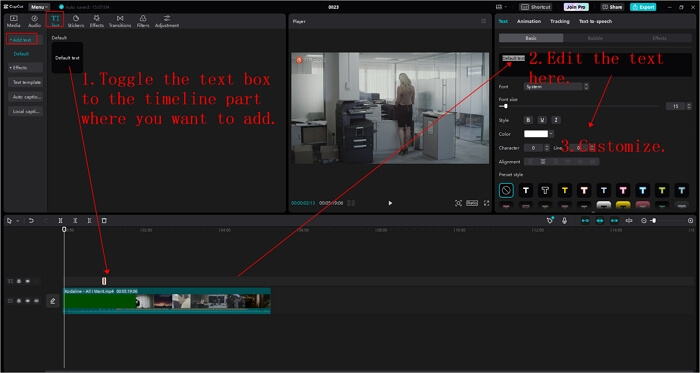The width and height of the screenshot is (700, 373).
Task: Select the pink T preset style
Action: point(623,191)
